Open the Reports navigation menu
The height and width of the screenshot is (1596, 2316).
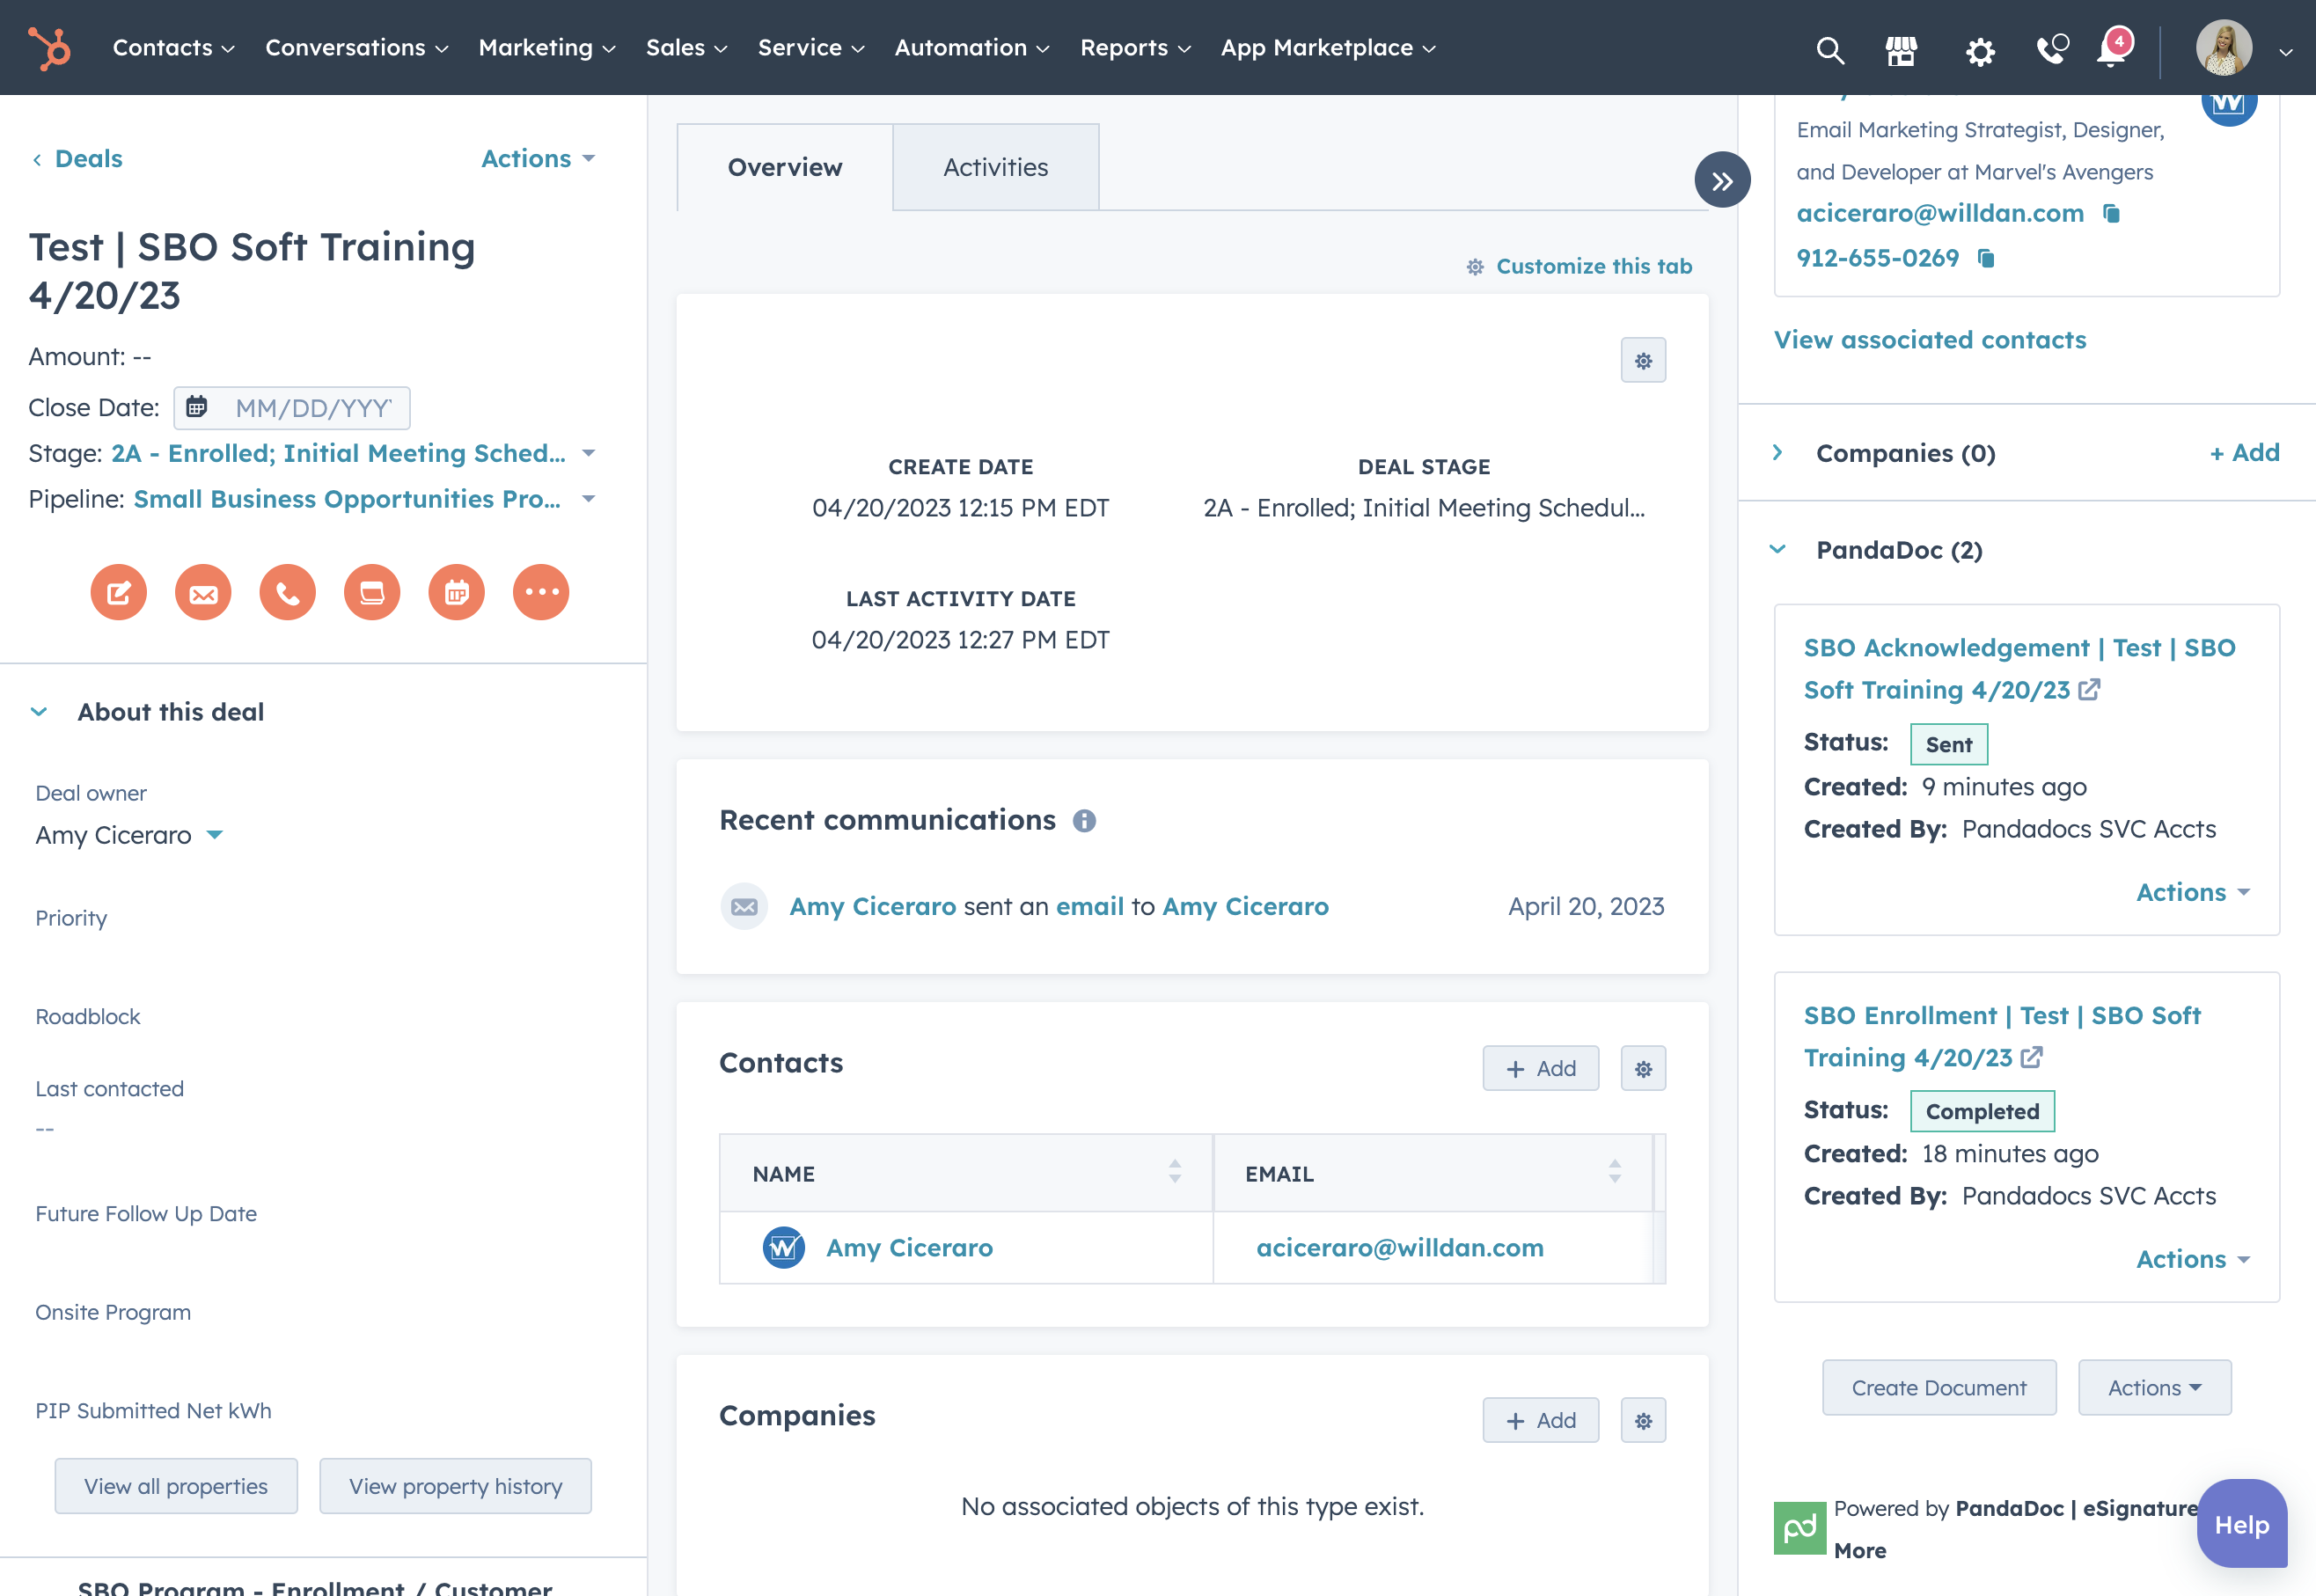1136,48
